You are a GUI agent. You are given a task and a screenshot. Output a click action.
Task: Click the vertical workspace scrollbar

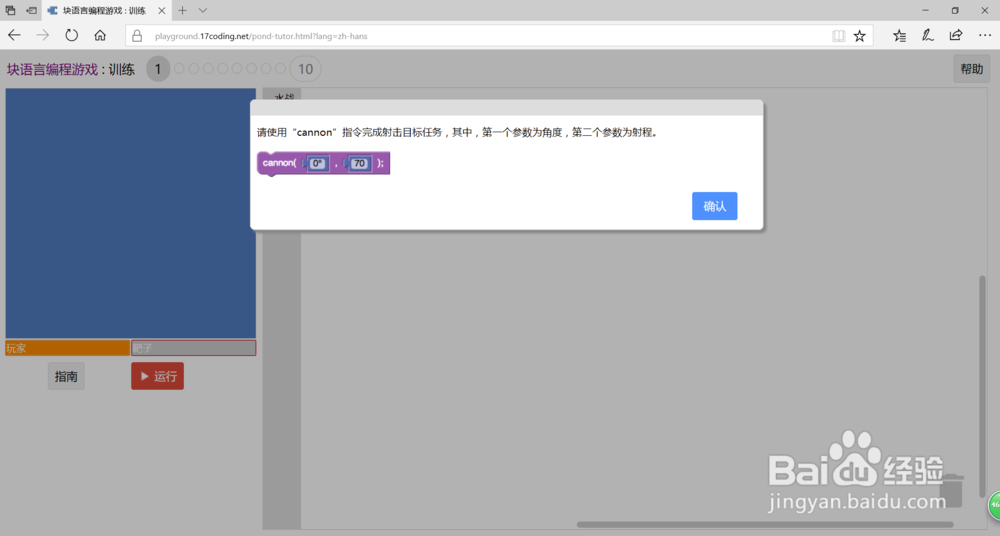click(x=982, y=386)
